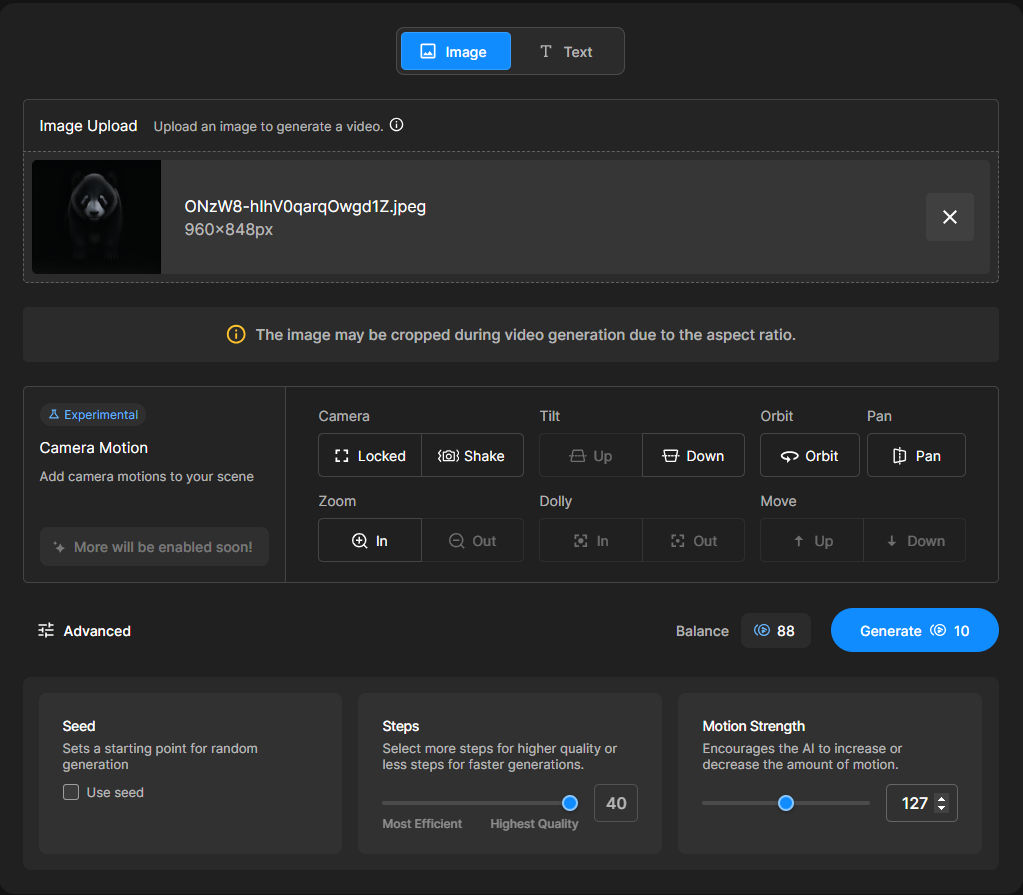Switch to the Text tab
The height and width of the screenshot is (895, 1023).
click(x=566, y=52)
